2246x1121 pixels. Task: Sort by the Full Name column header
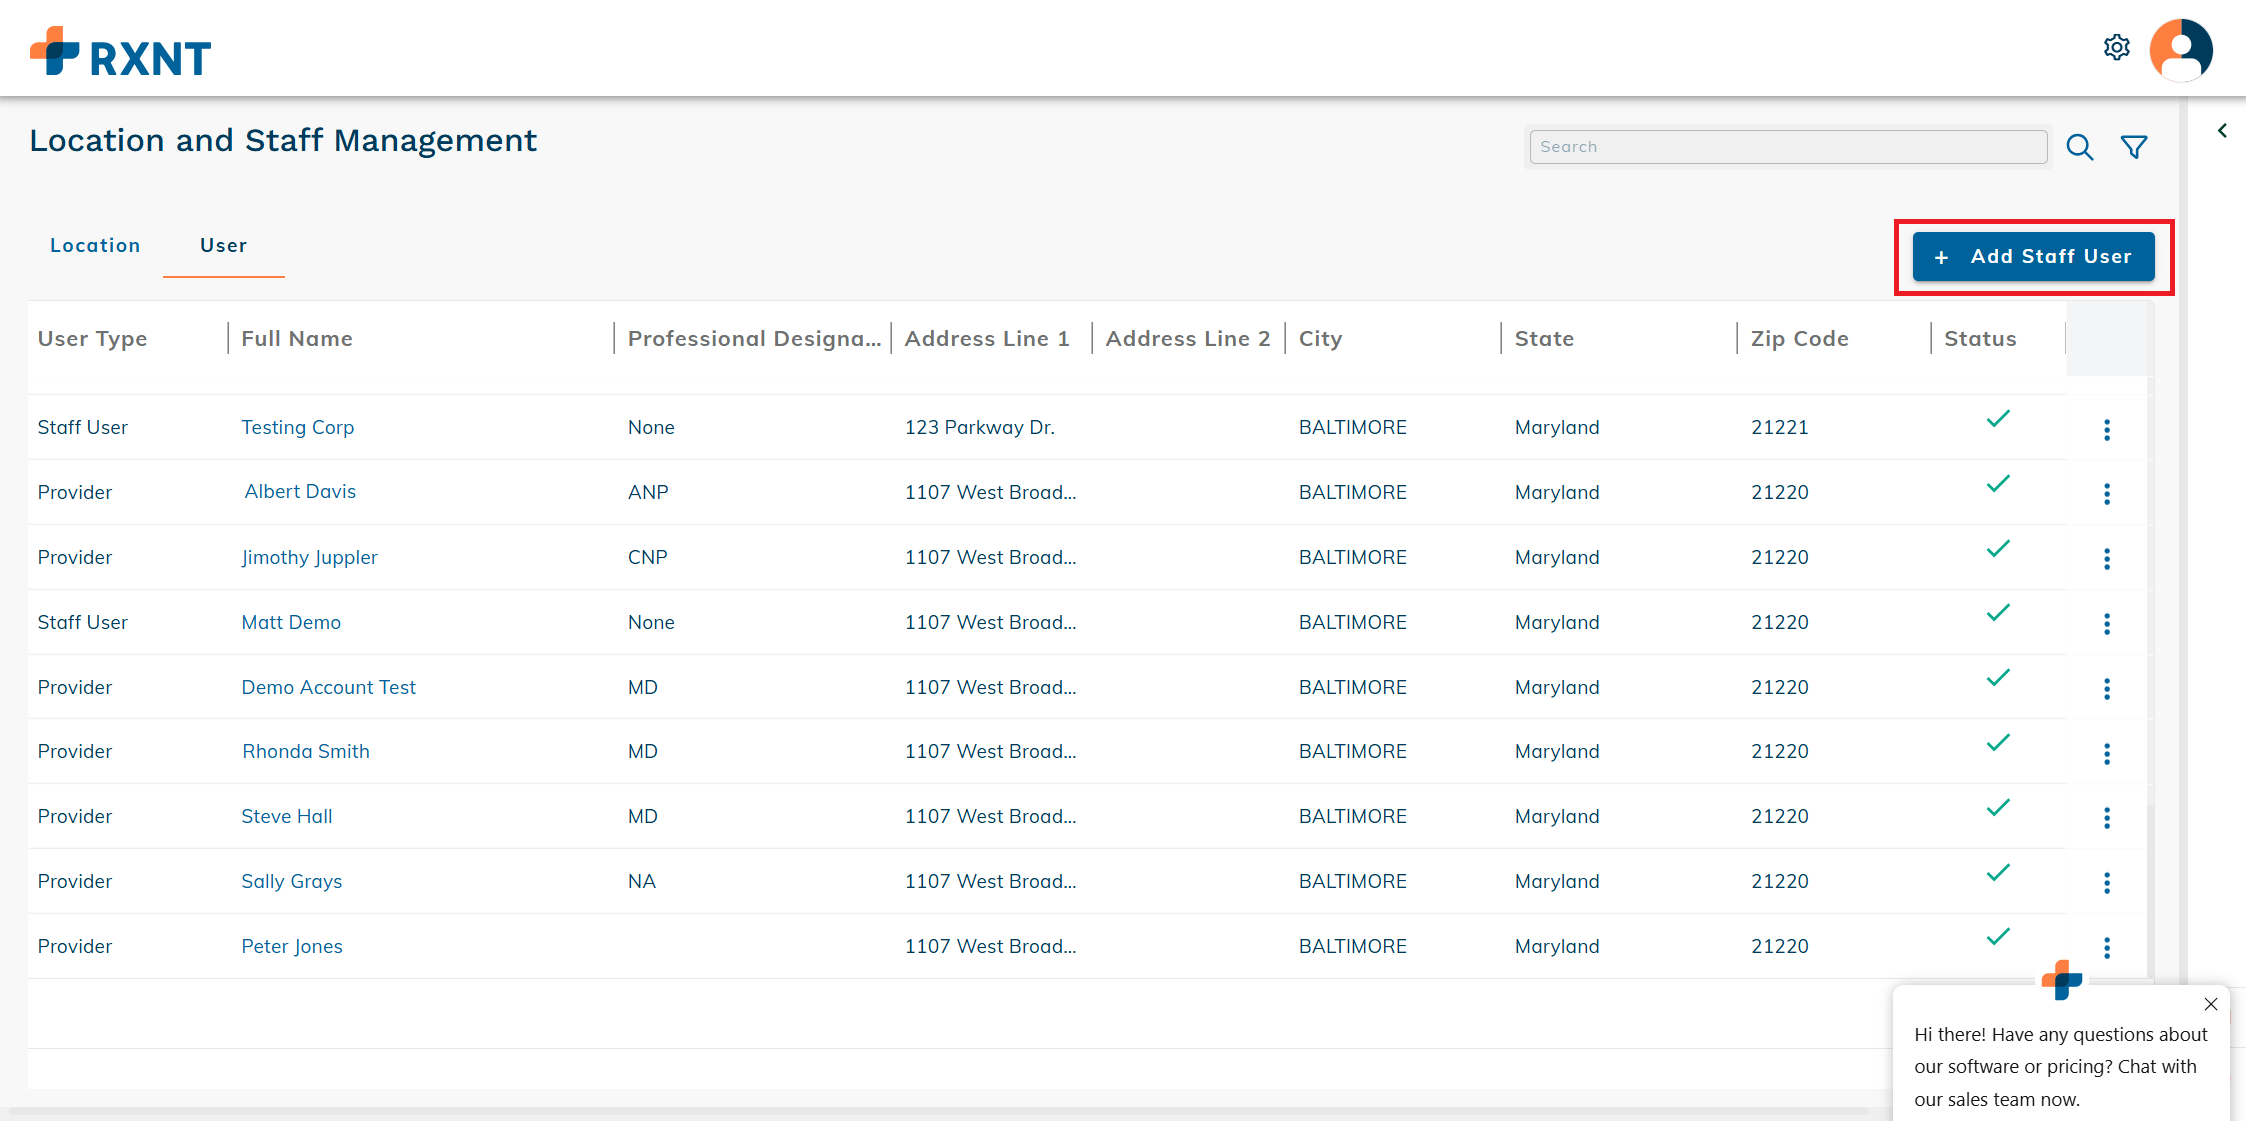297,339
